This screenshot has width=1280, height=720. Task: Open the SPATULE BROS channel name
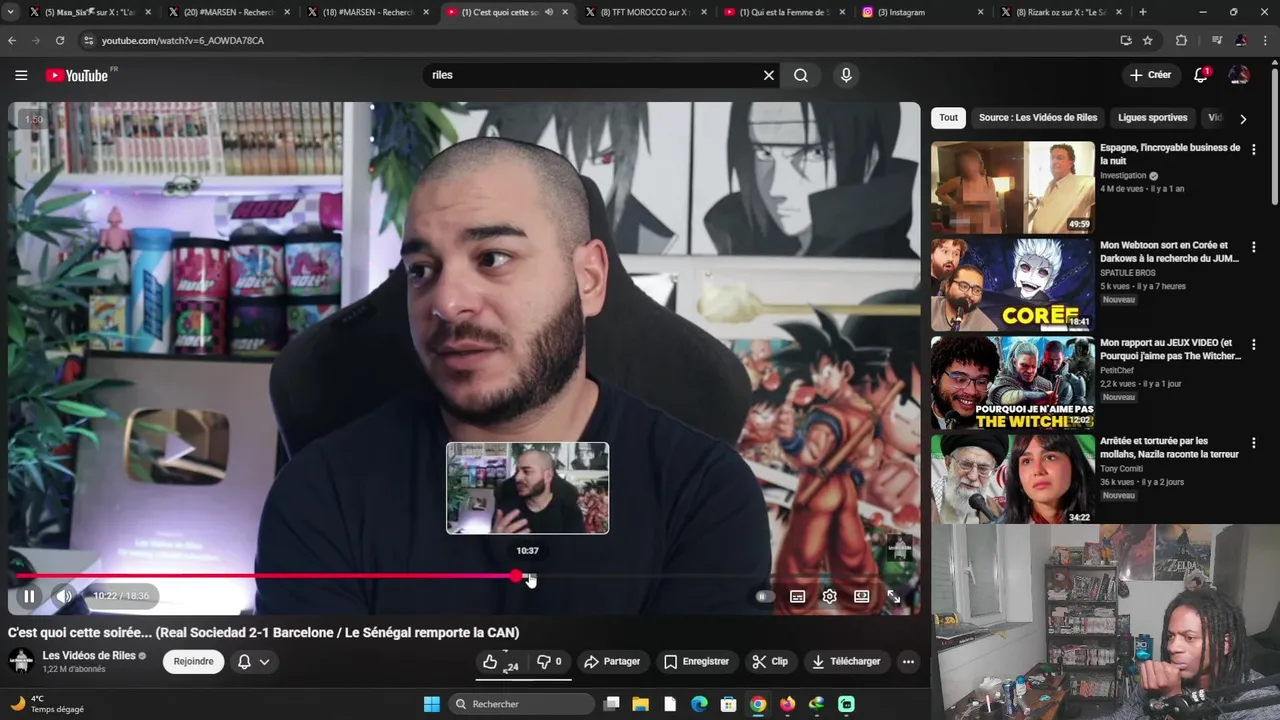[x=1128, y=273]
